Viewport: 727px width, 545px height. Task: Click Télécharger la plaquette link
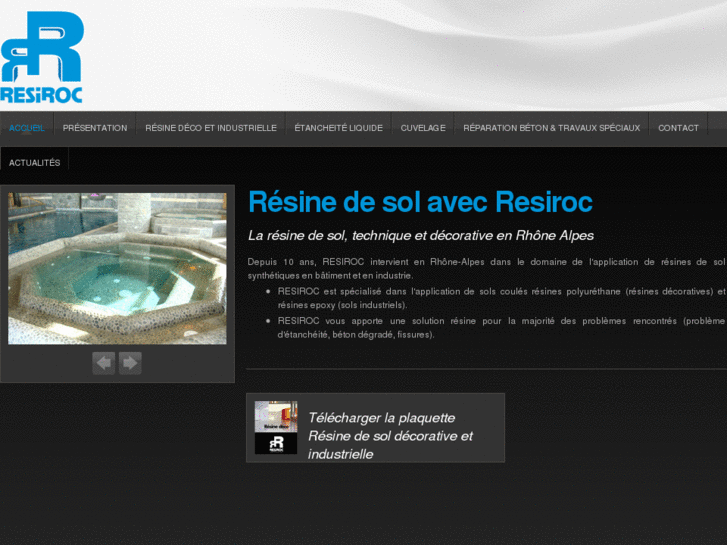tap(390, 436)
